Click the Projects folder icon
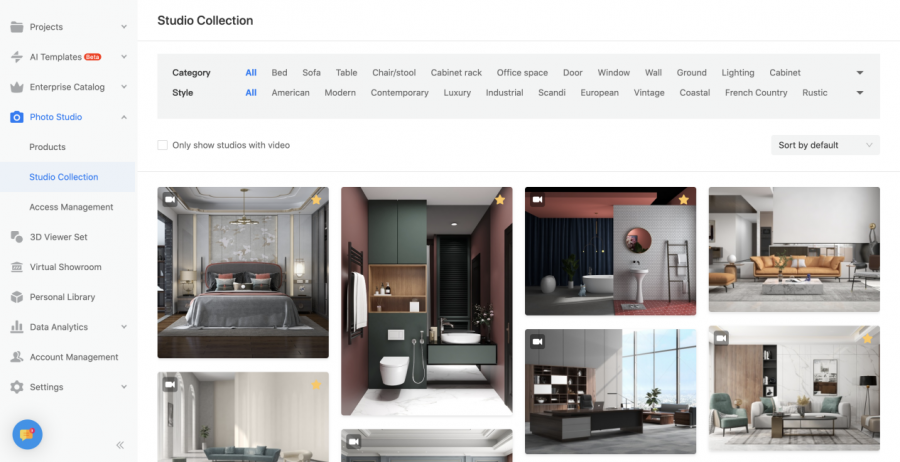Screen dimensions: 900x462 17,27
